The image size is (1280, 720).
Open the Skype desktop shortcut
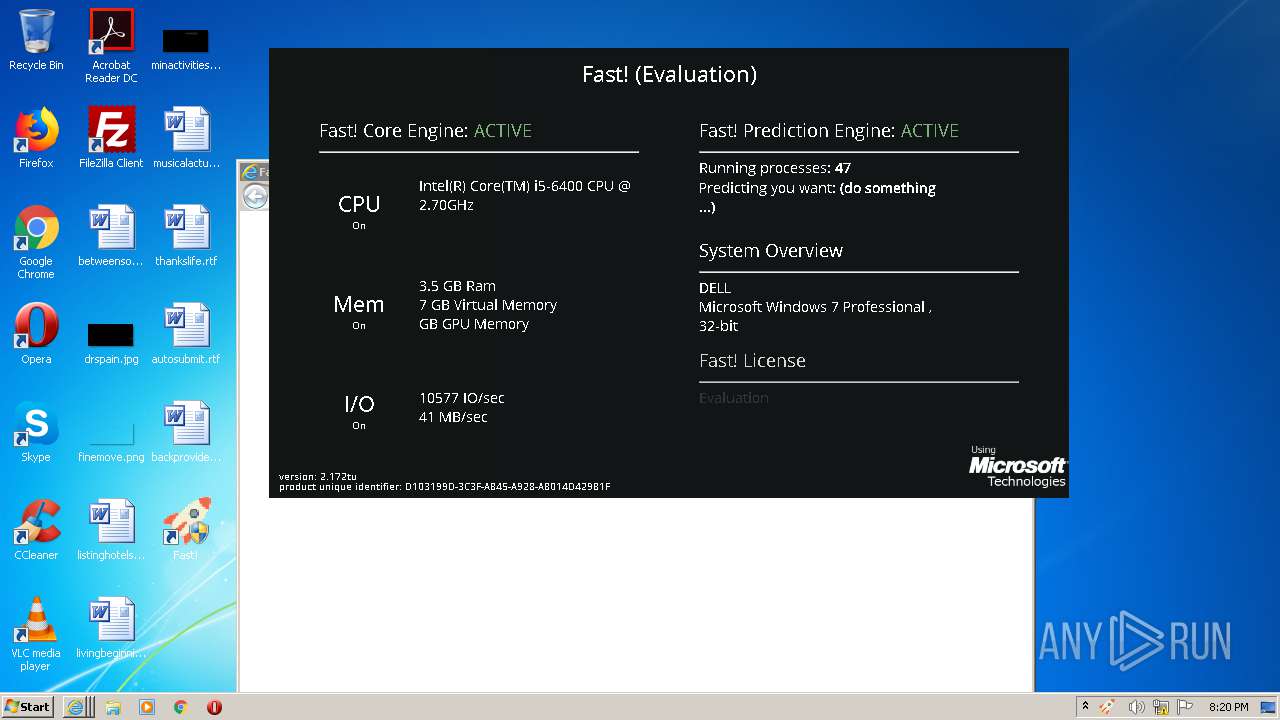pyautogui.click(x=36, y=432)
